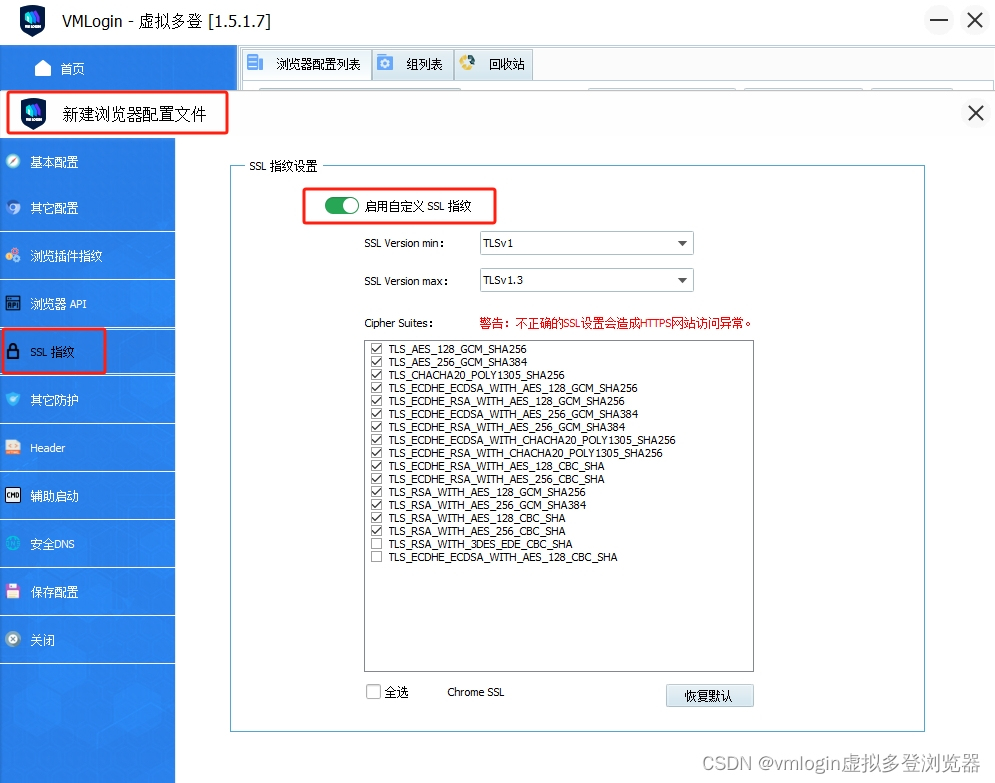Check TLS_RSA_WITH_3DES_EDE_CBC_SHA cipher
The image size is (995, 783).
click(x=376, y=544)
